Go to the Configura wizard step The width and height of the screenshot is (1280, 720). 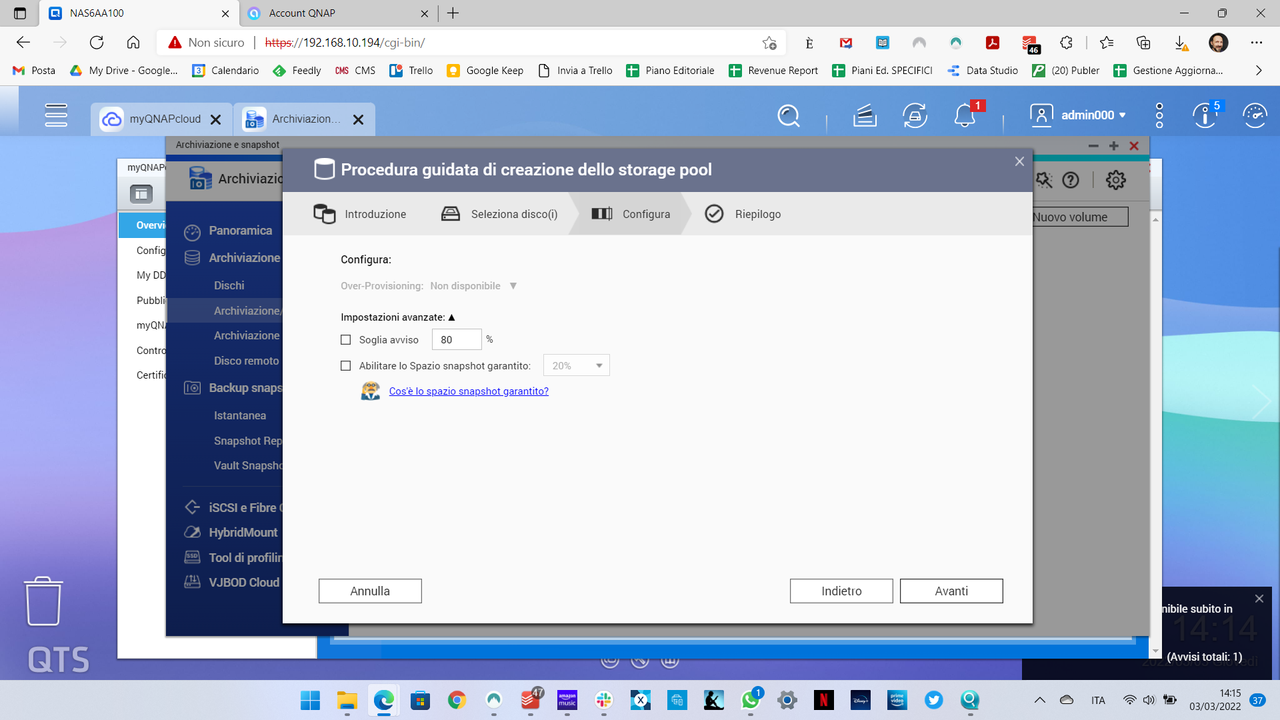click(x=631, y=214)
